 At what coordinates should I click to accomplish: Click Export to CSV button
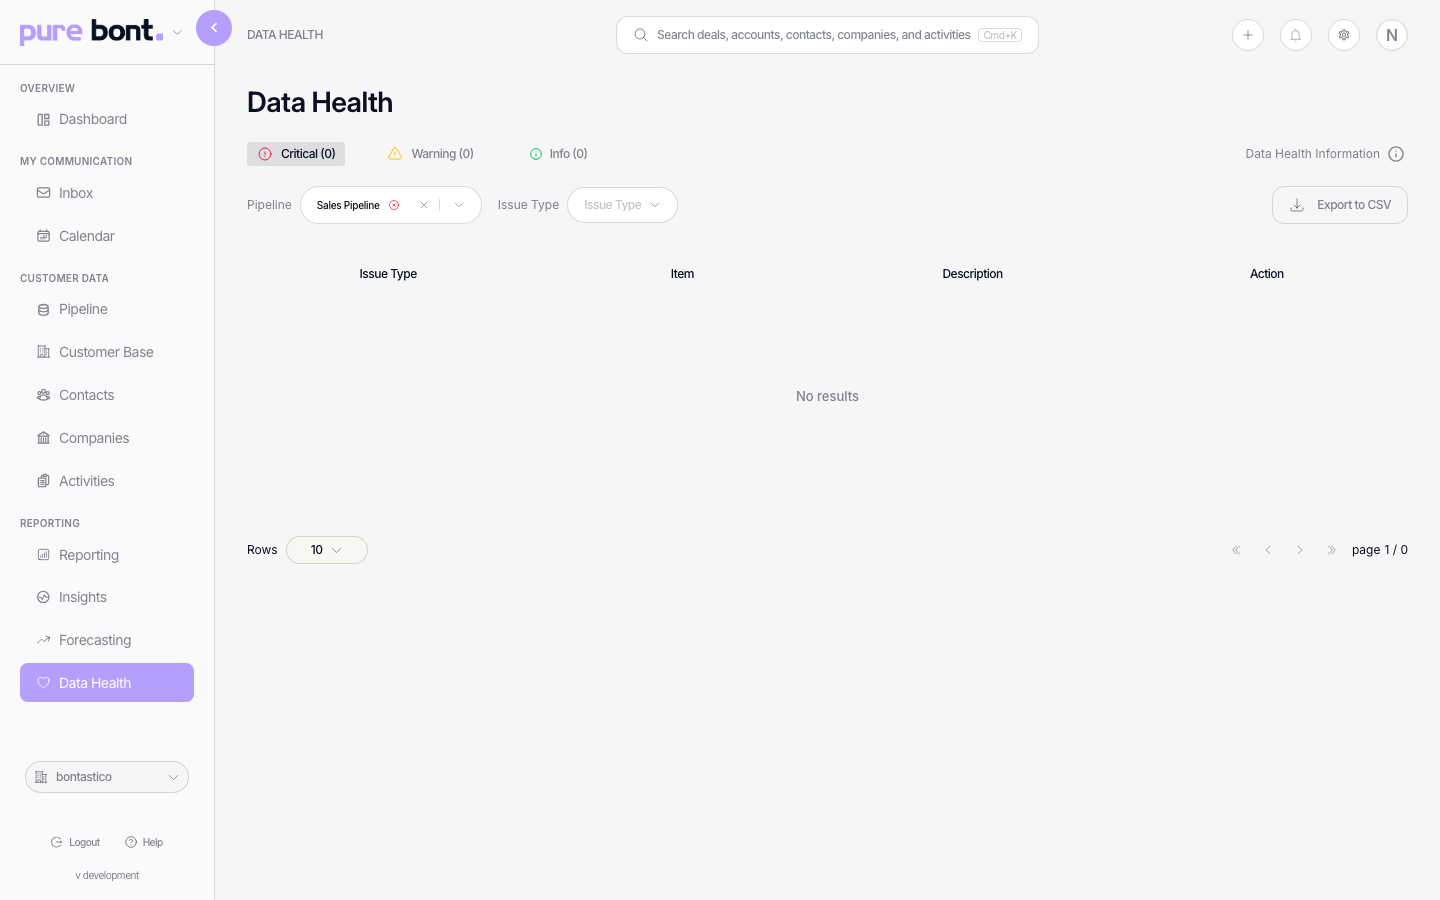[1340, 205]
